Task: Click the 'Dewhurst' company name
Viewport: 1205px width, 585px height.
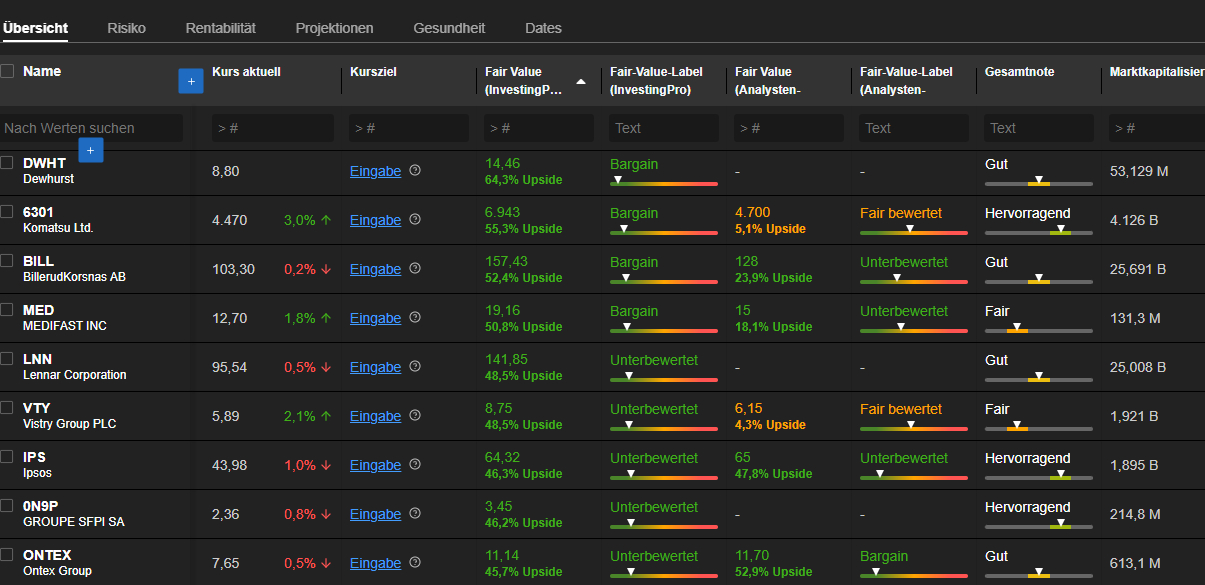Action: pyautogui.click(x=49, y=179)
